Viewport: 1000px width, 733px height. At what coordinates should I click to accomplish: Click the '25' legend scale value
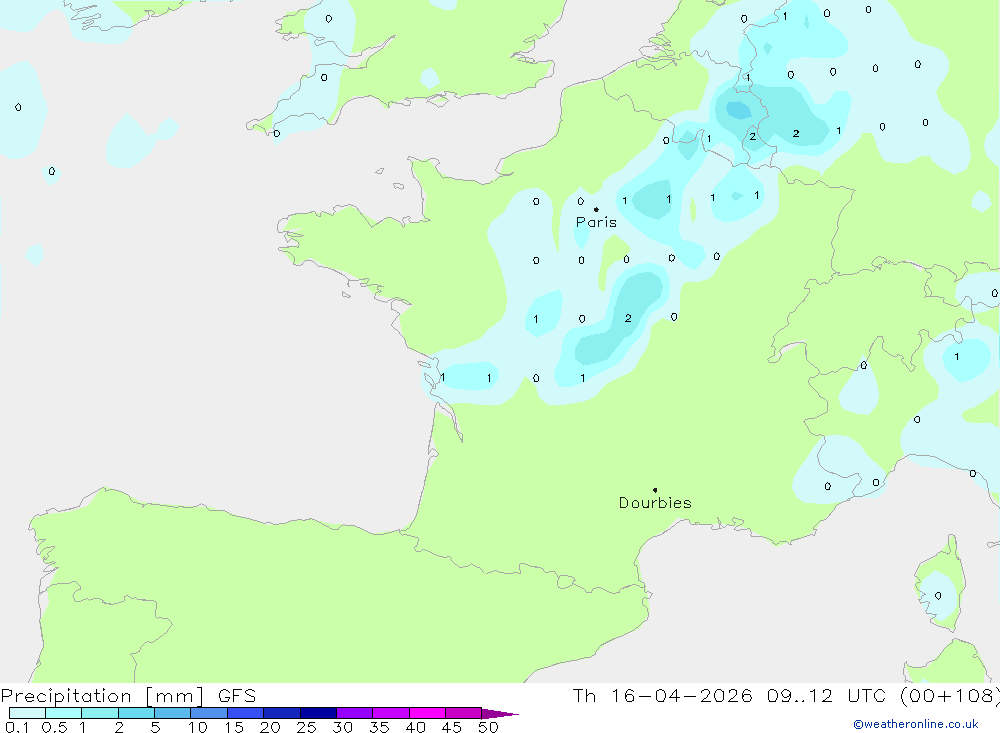coord(307,727)
